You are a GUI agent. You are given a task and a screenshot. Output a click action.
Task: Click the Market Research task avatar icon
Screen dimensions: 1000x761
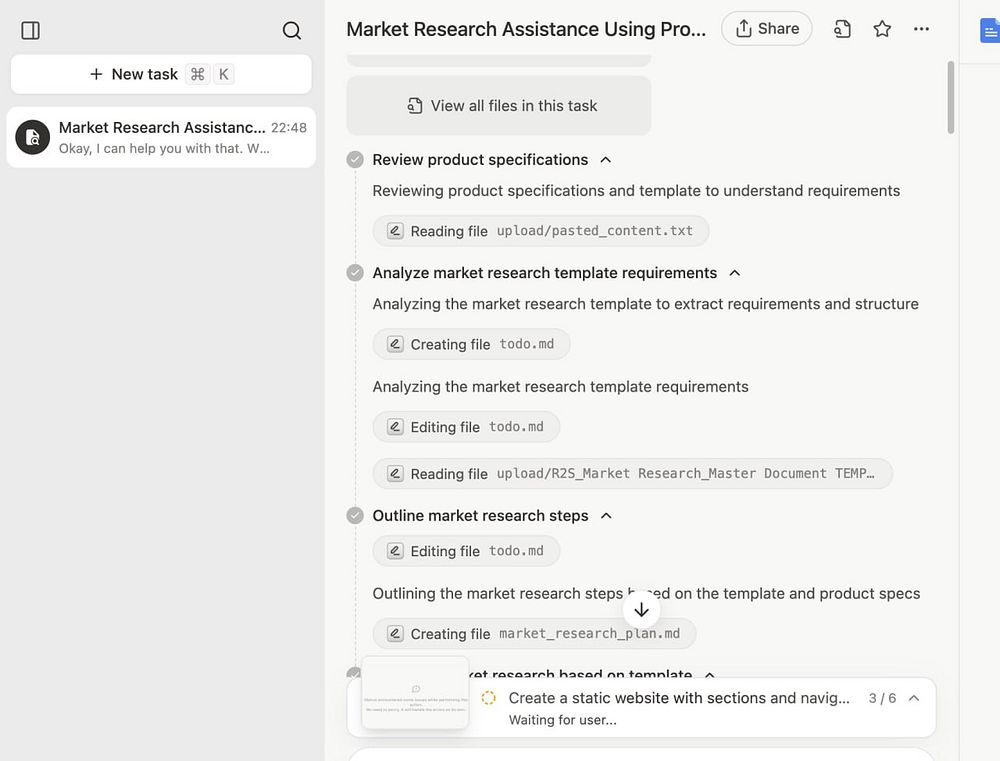coord(33,137)
